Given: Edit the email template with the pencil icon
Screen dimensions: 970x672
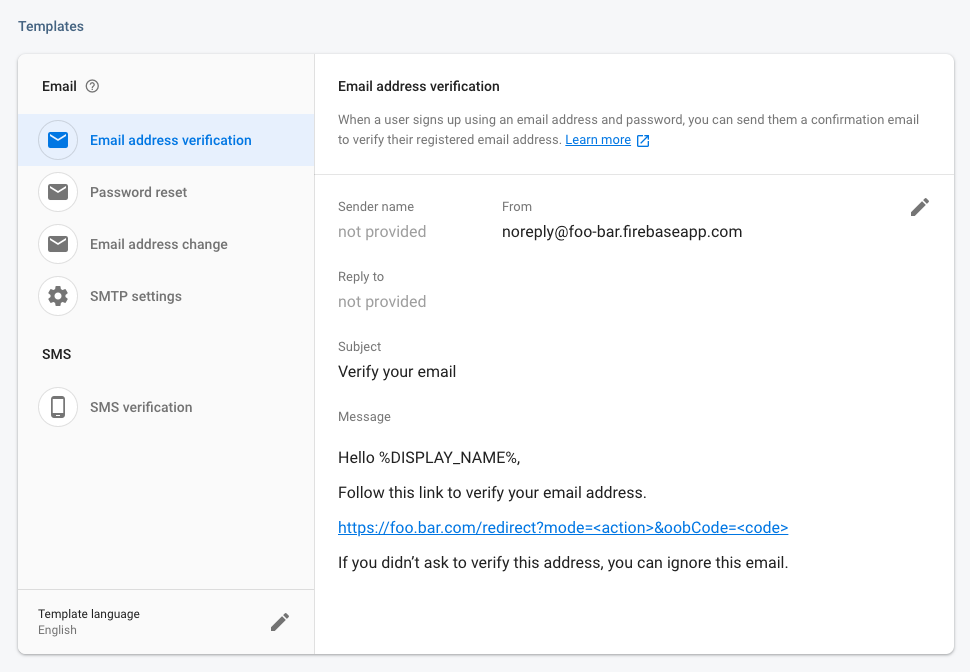Looking at the screenshot, I should [x=920, y=207].
